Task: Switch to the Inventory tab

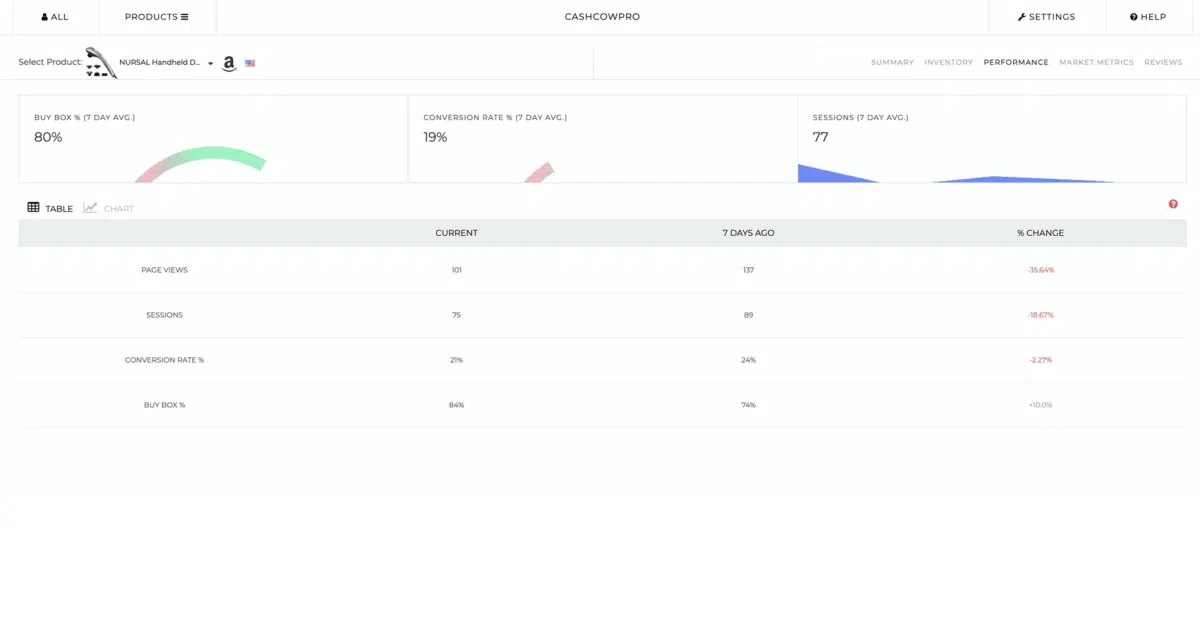Action: [948, 62]
